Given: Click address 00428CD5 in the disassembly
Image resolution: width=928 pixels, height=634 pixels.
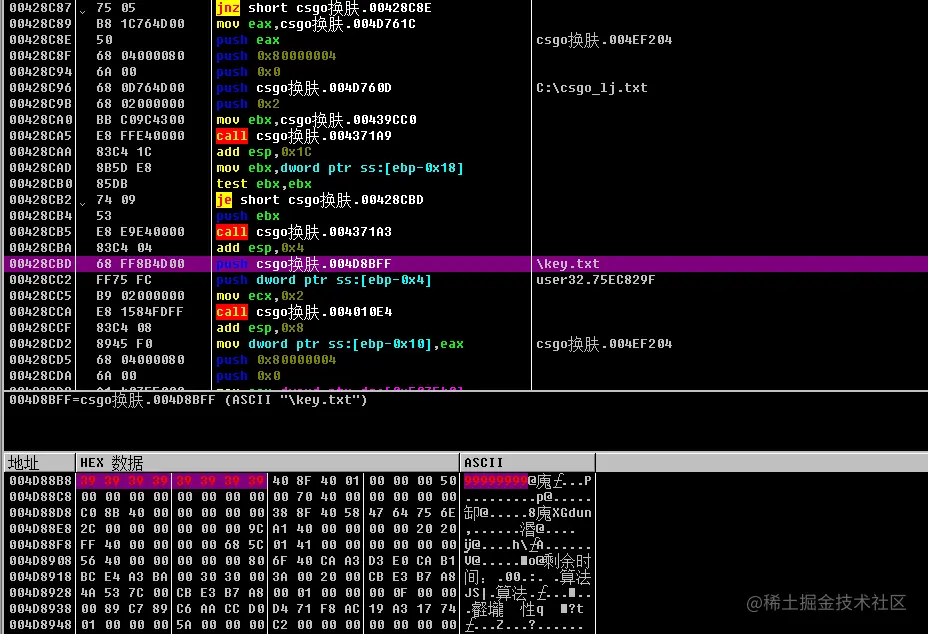Looking at the screenshot, I should 40,359.
